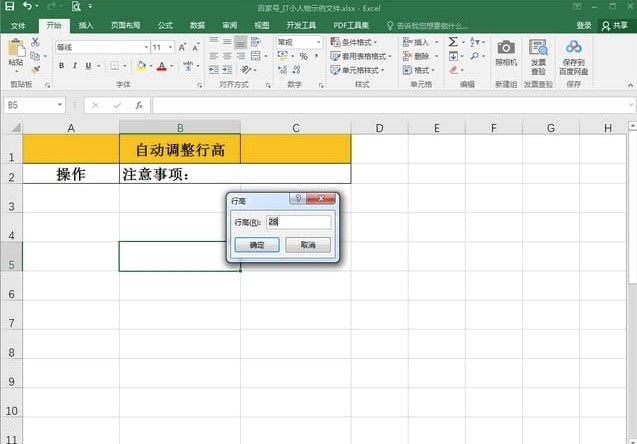This screenshot has height=444, width=637.
Task: Click the camera (照相机) icon
Action: 506,49
